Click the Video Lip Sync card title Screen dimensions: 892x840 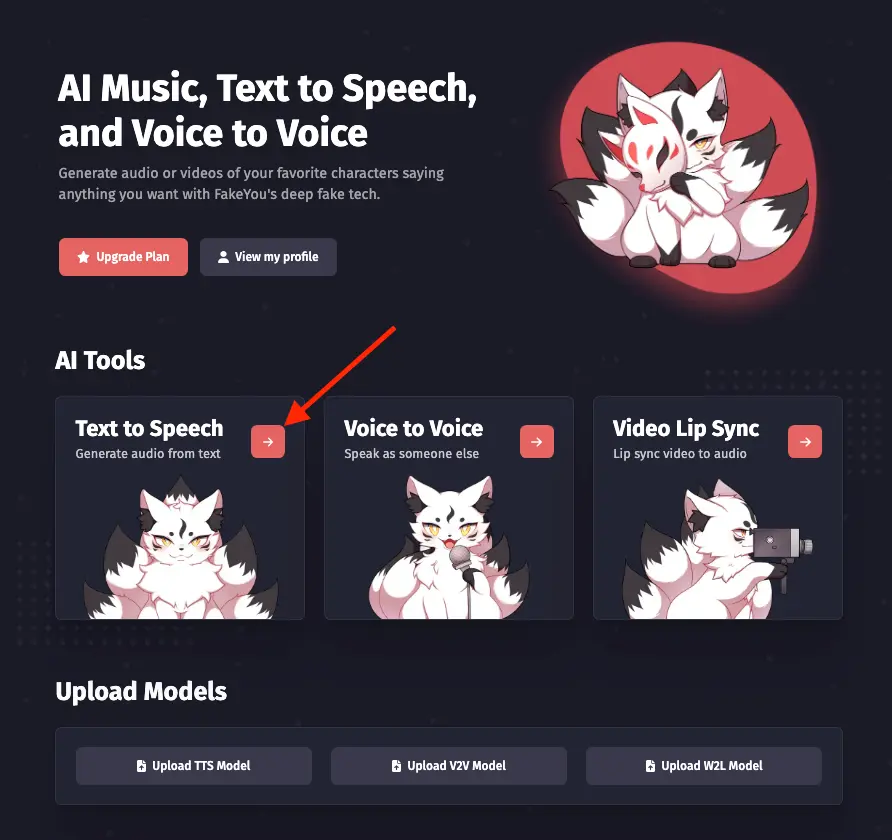click(686, 429)
